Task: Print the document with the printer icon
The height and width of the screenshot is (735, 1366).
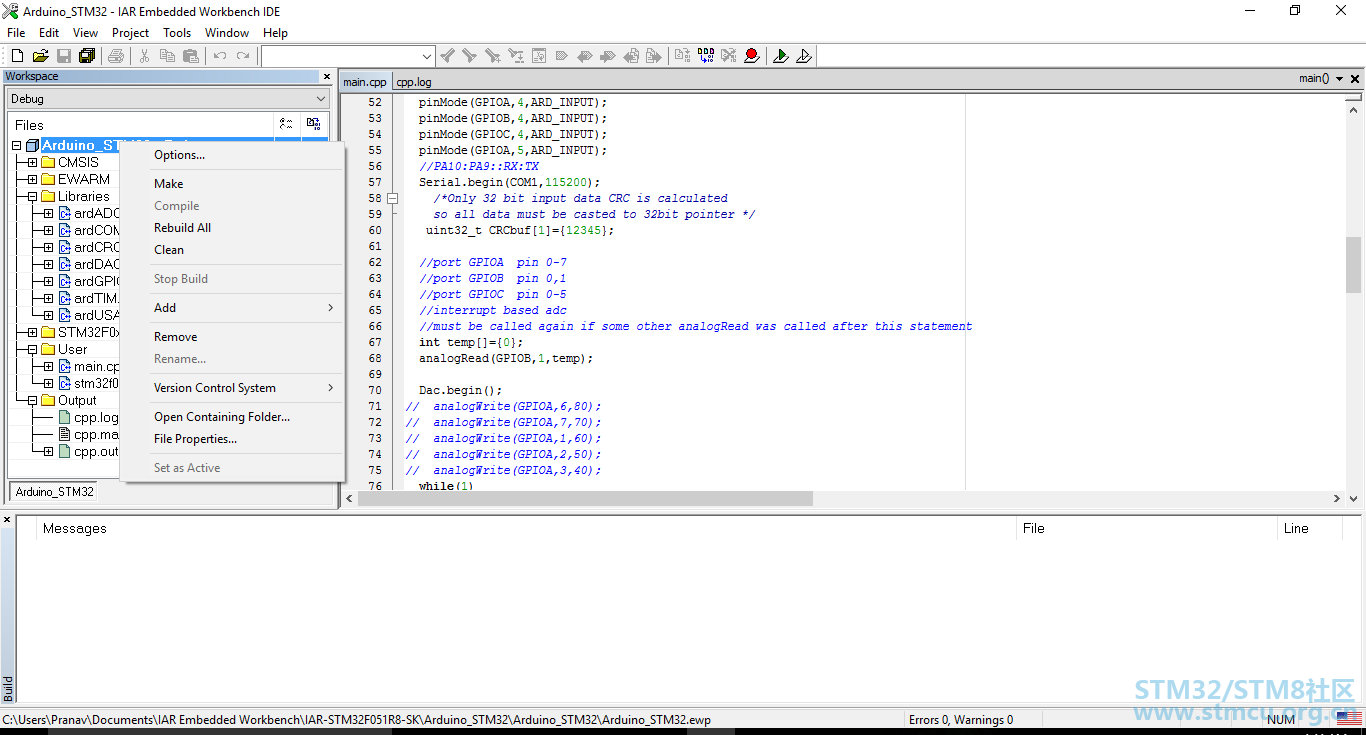Action: (x=116, y=56)
